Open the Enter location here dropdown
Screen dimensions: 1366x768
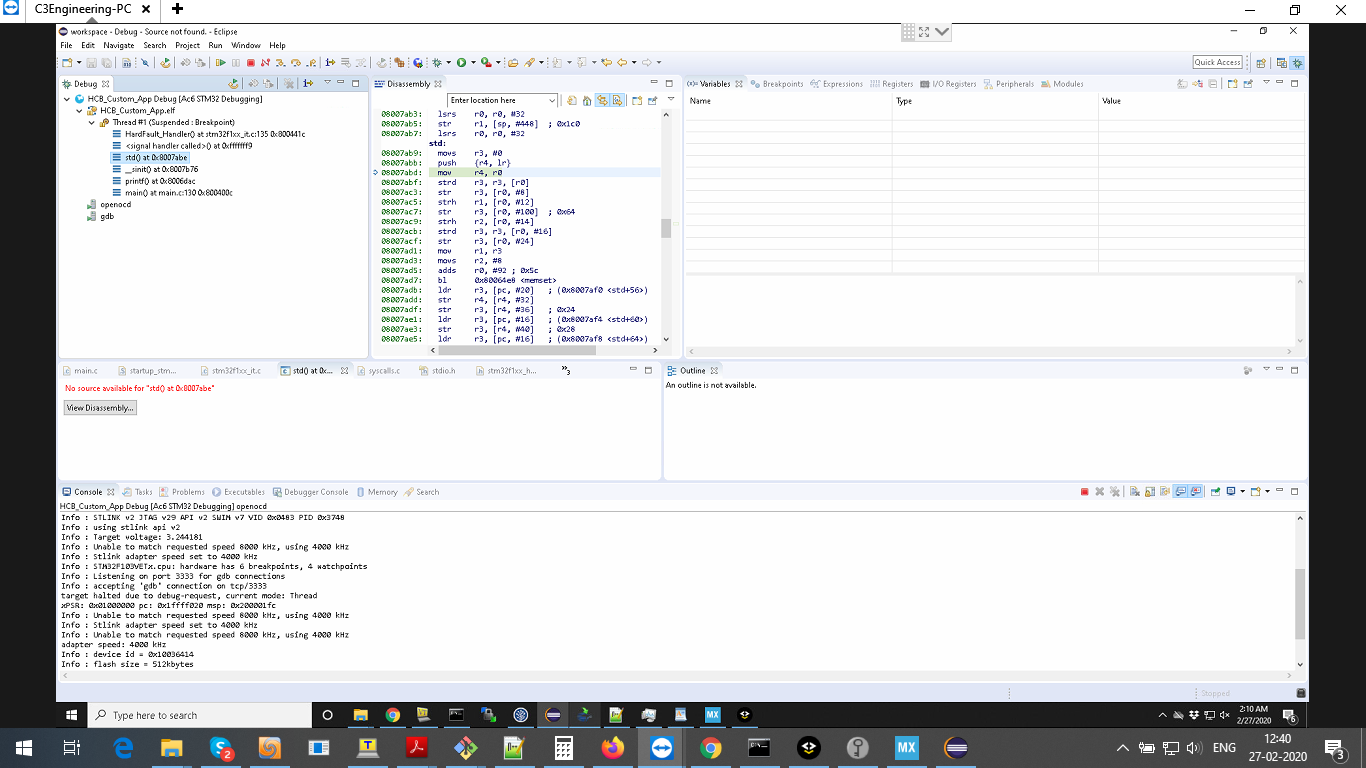(551, 100)
